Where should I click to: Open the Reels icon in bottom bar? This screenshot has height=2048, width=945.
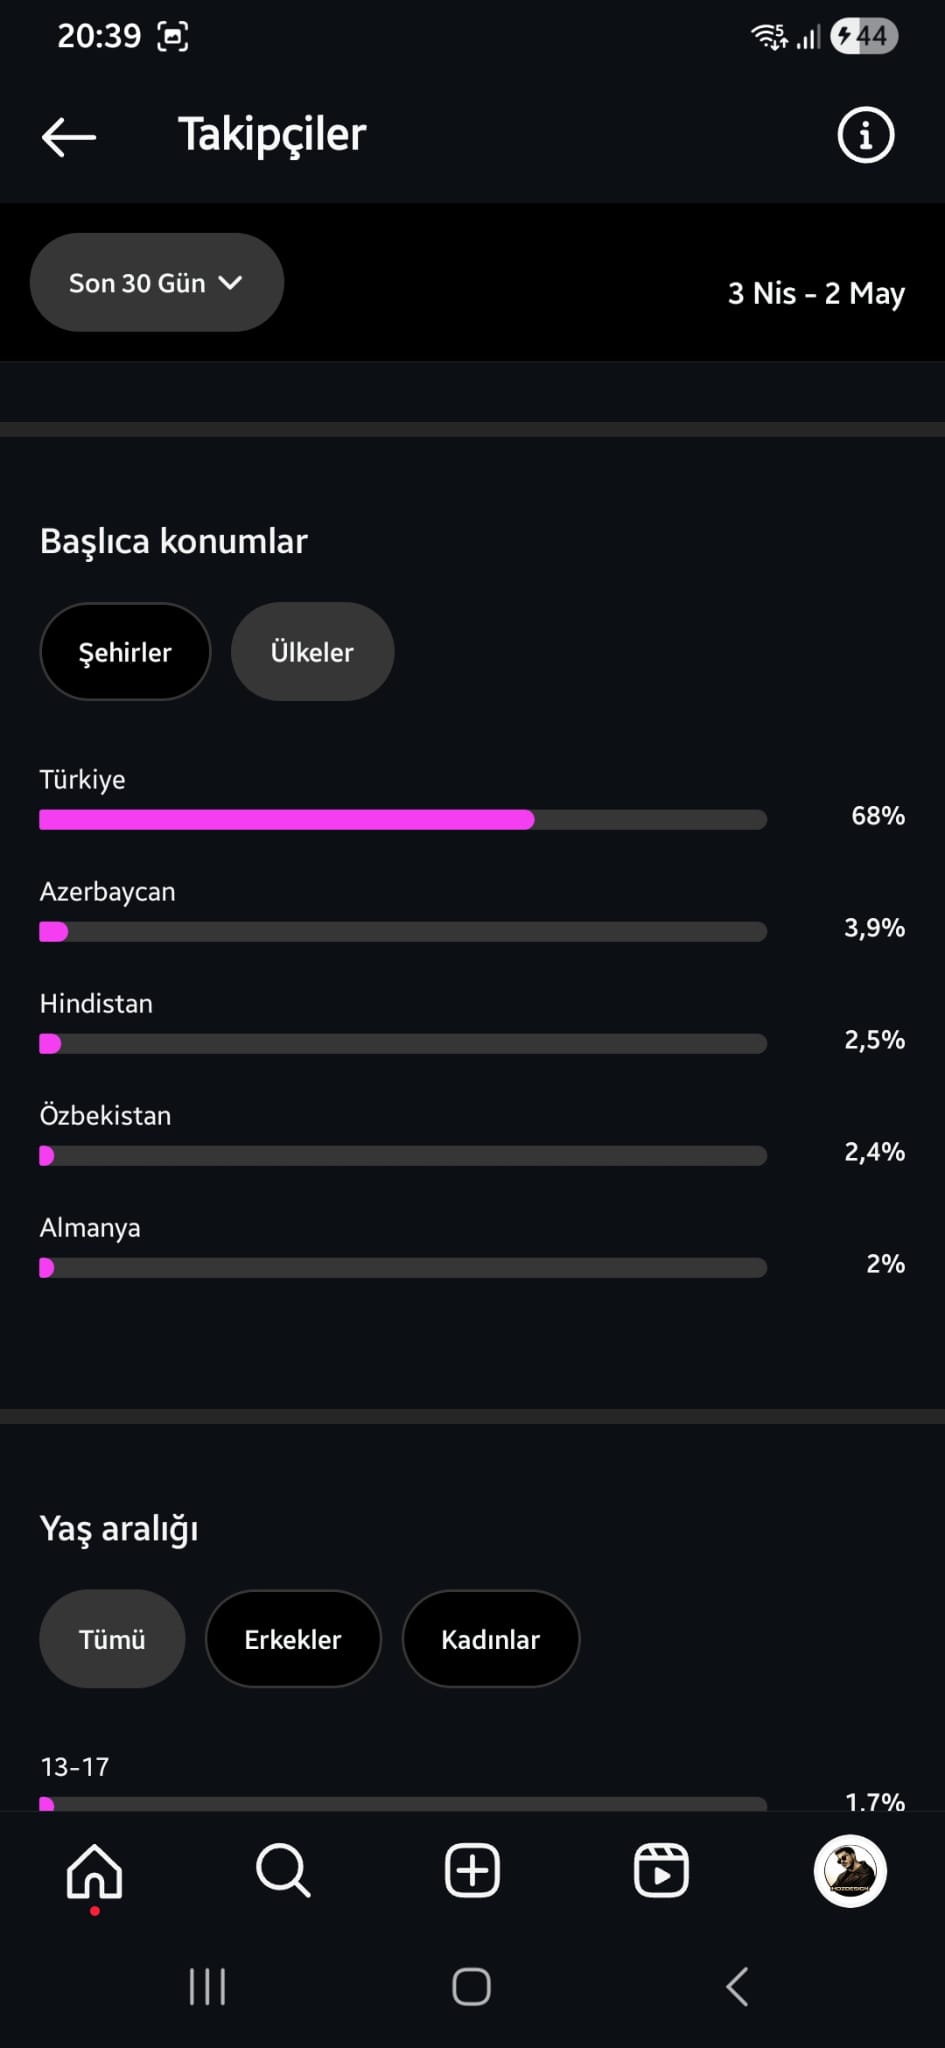pos(661,1870)
